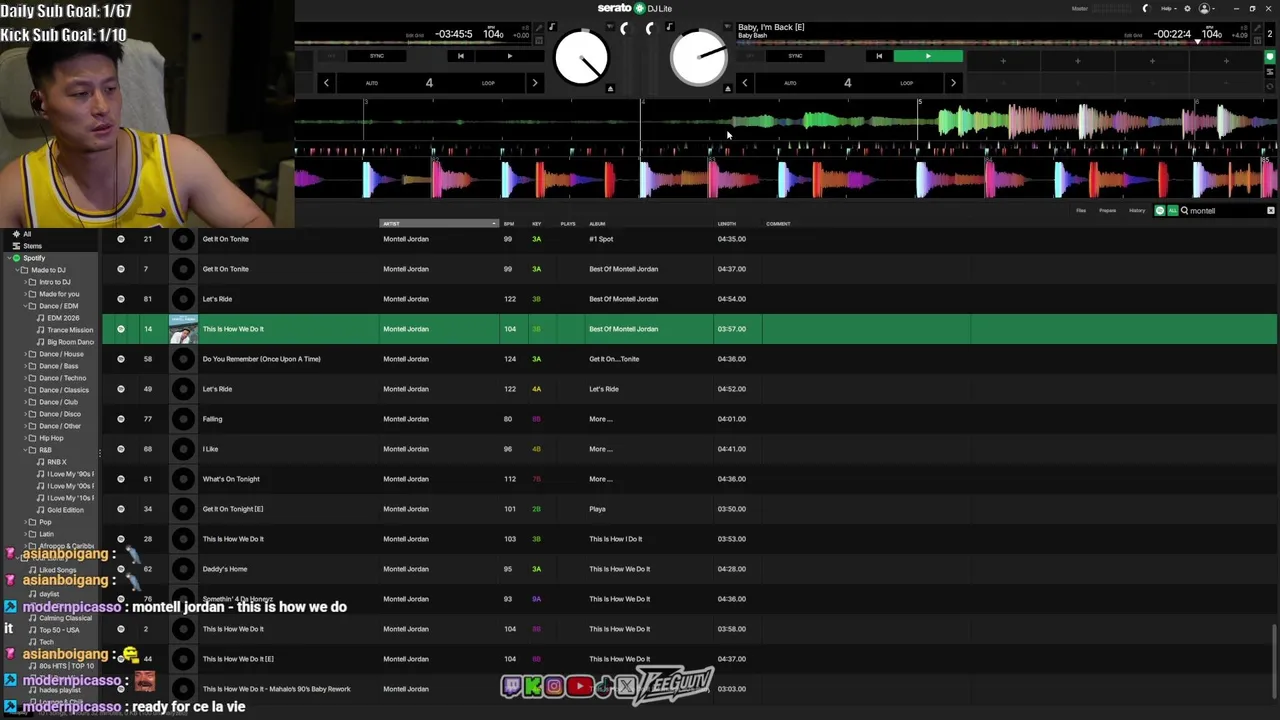Open the Gold Edition playlist
1280x720 pixels.
point(65,510)
